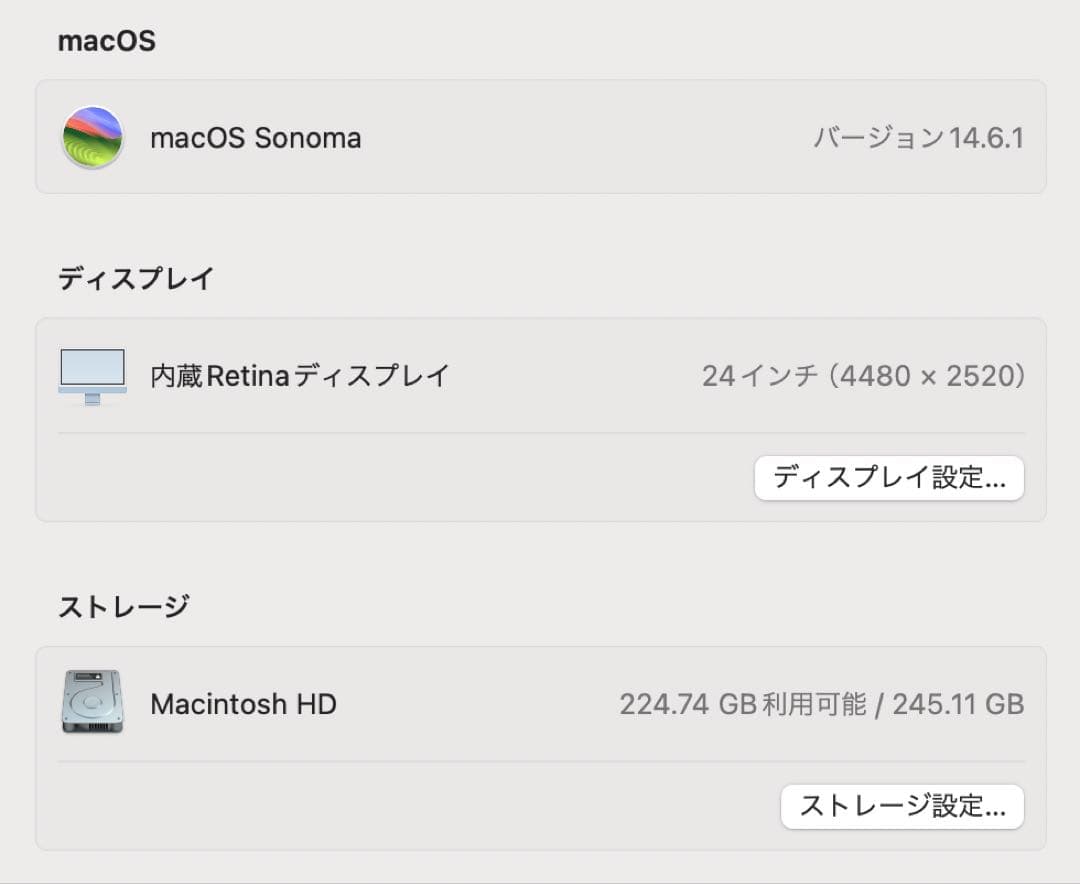Viewport: 1080px width, 884px height.
Task: Click the macOS Sonoma wallpaper icon
Action: click(92, 137)
